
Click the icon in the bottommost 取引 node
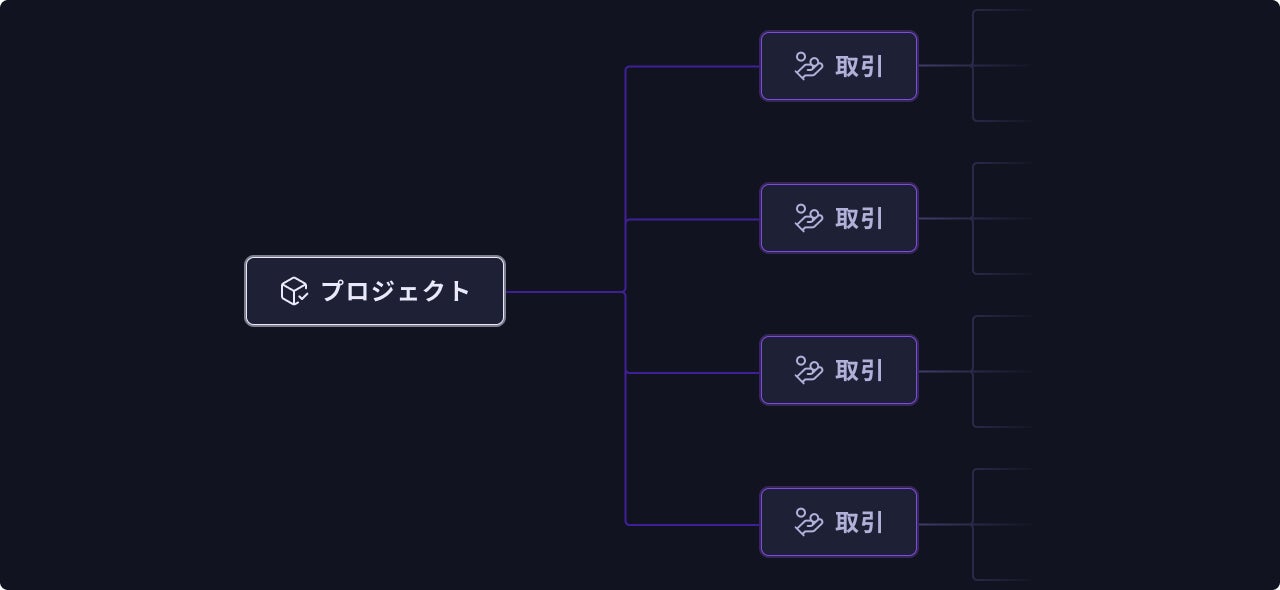click(808, 522)
